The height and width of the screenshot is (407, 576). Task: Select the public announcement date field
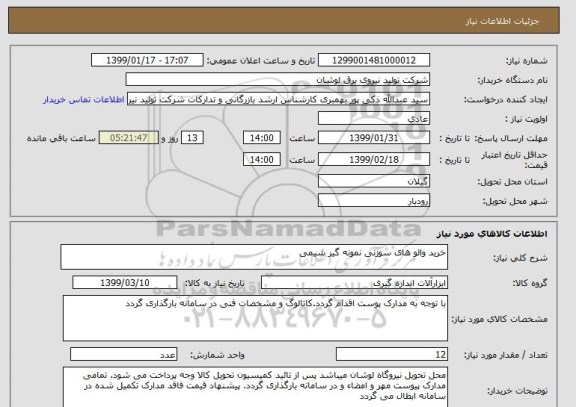(147, 60)
